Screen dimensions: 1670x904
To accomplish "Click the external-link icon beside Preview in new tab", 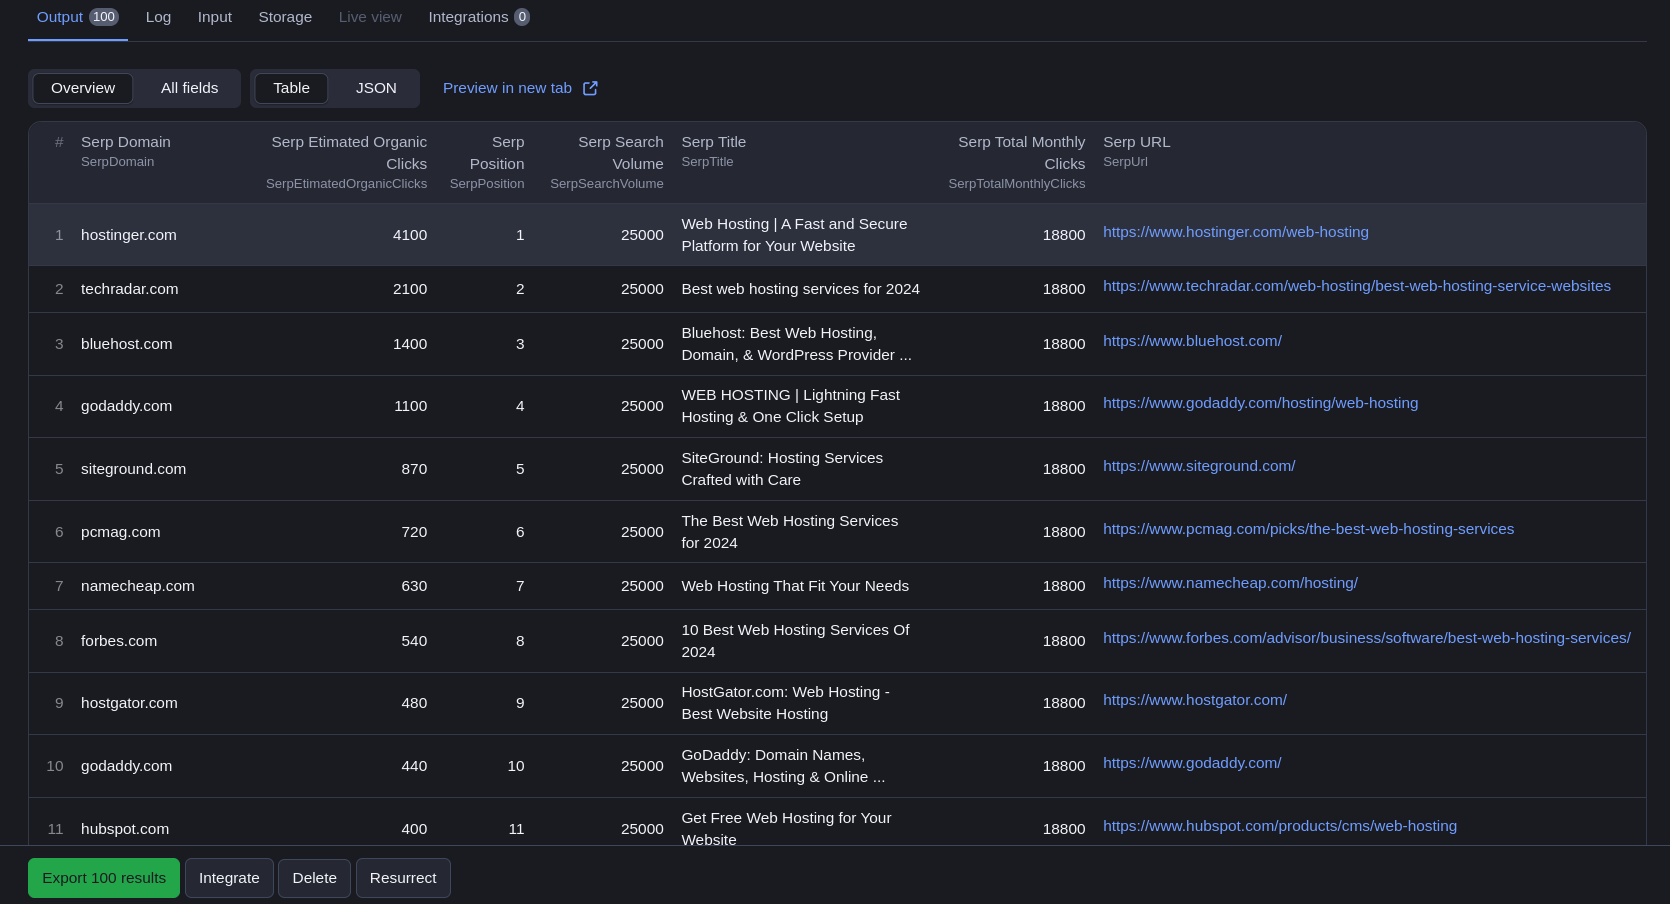I will (590, 88).
